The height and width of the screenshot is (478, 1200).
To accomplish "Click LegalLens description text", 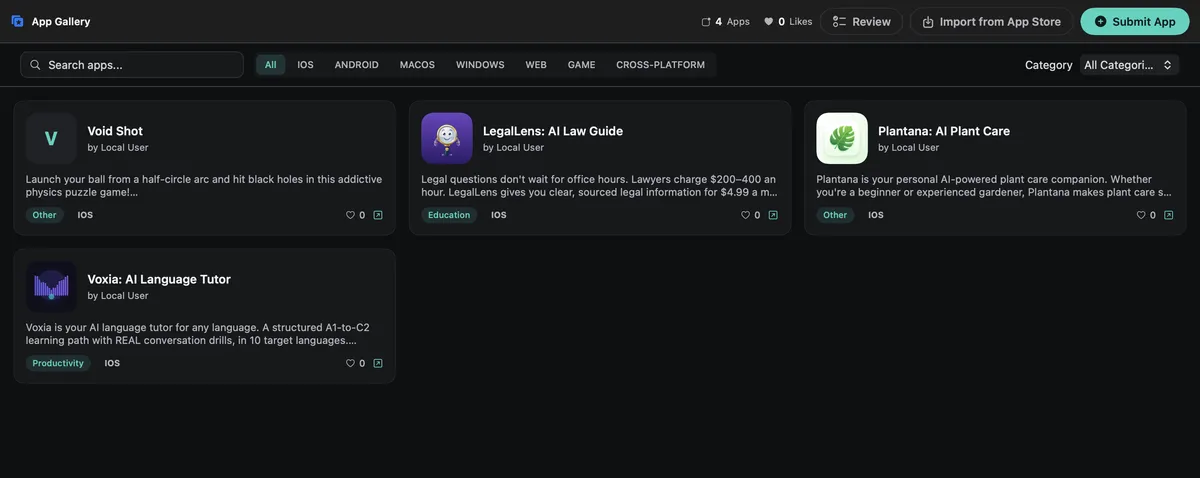I will pos(599,185).
